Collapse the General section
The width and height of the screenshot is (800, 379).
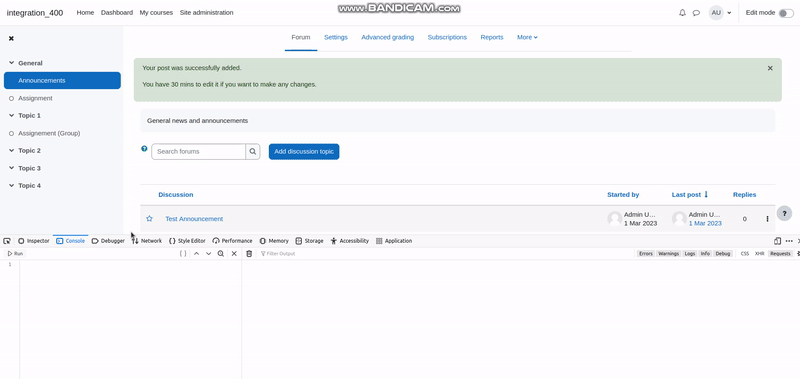pyautogui.click(x=11, y=63)
